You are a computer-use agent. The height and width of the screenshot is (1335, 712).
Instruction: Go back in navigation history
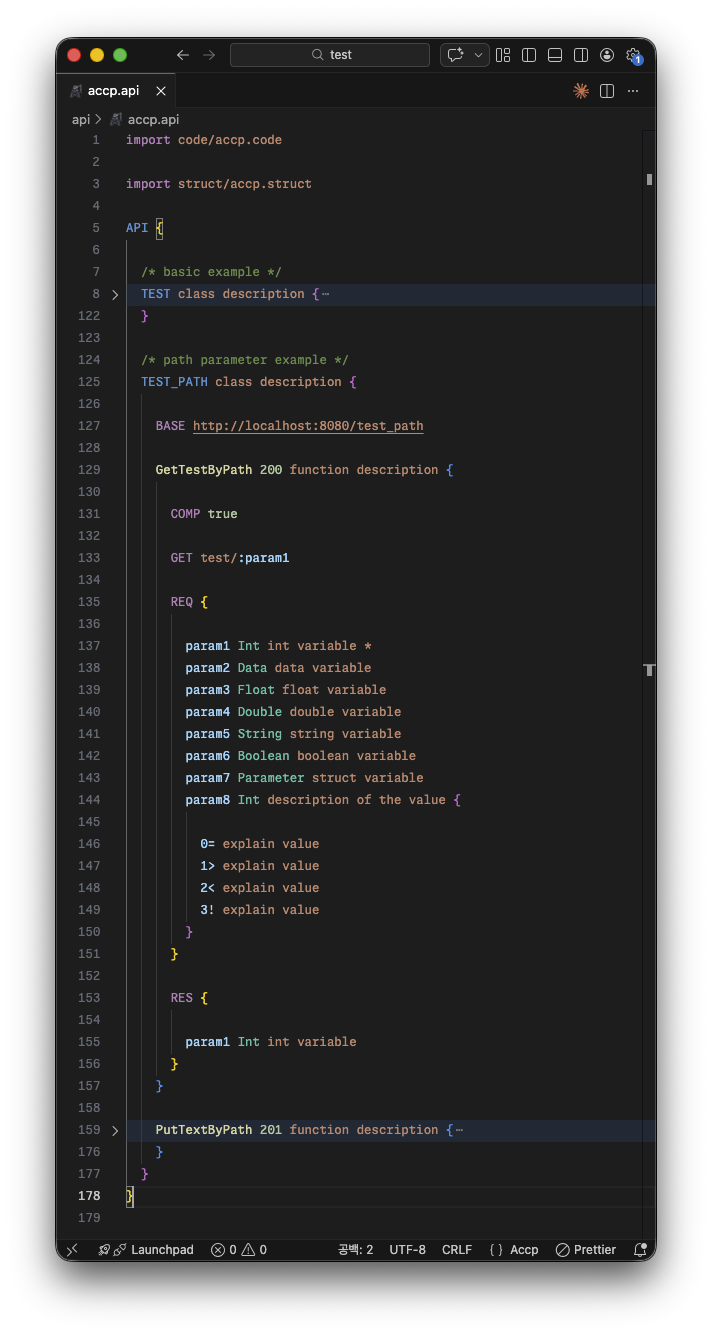click(183, 55)
